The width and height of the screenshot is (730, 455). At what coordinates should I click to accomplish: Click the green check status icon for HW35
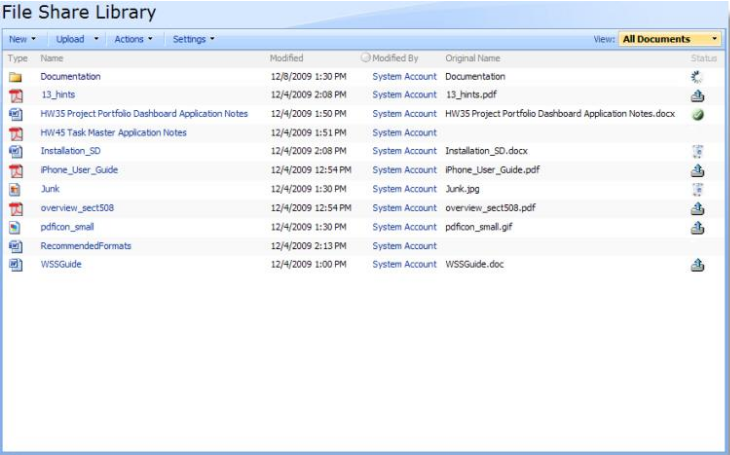point(697,115)
